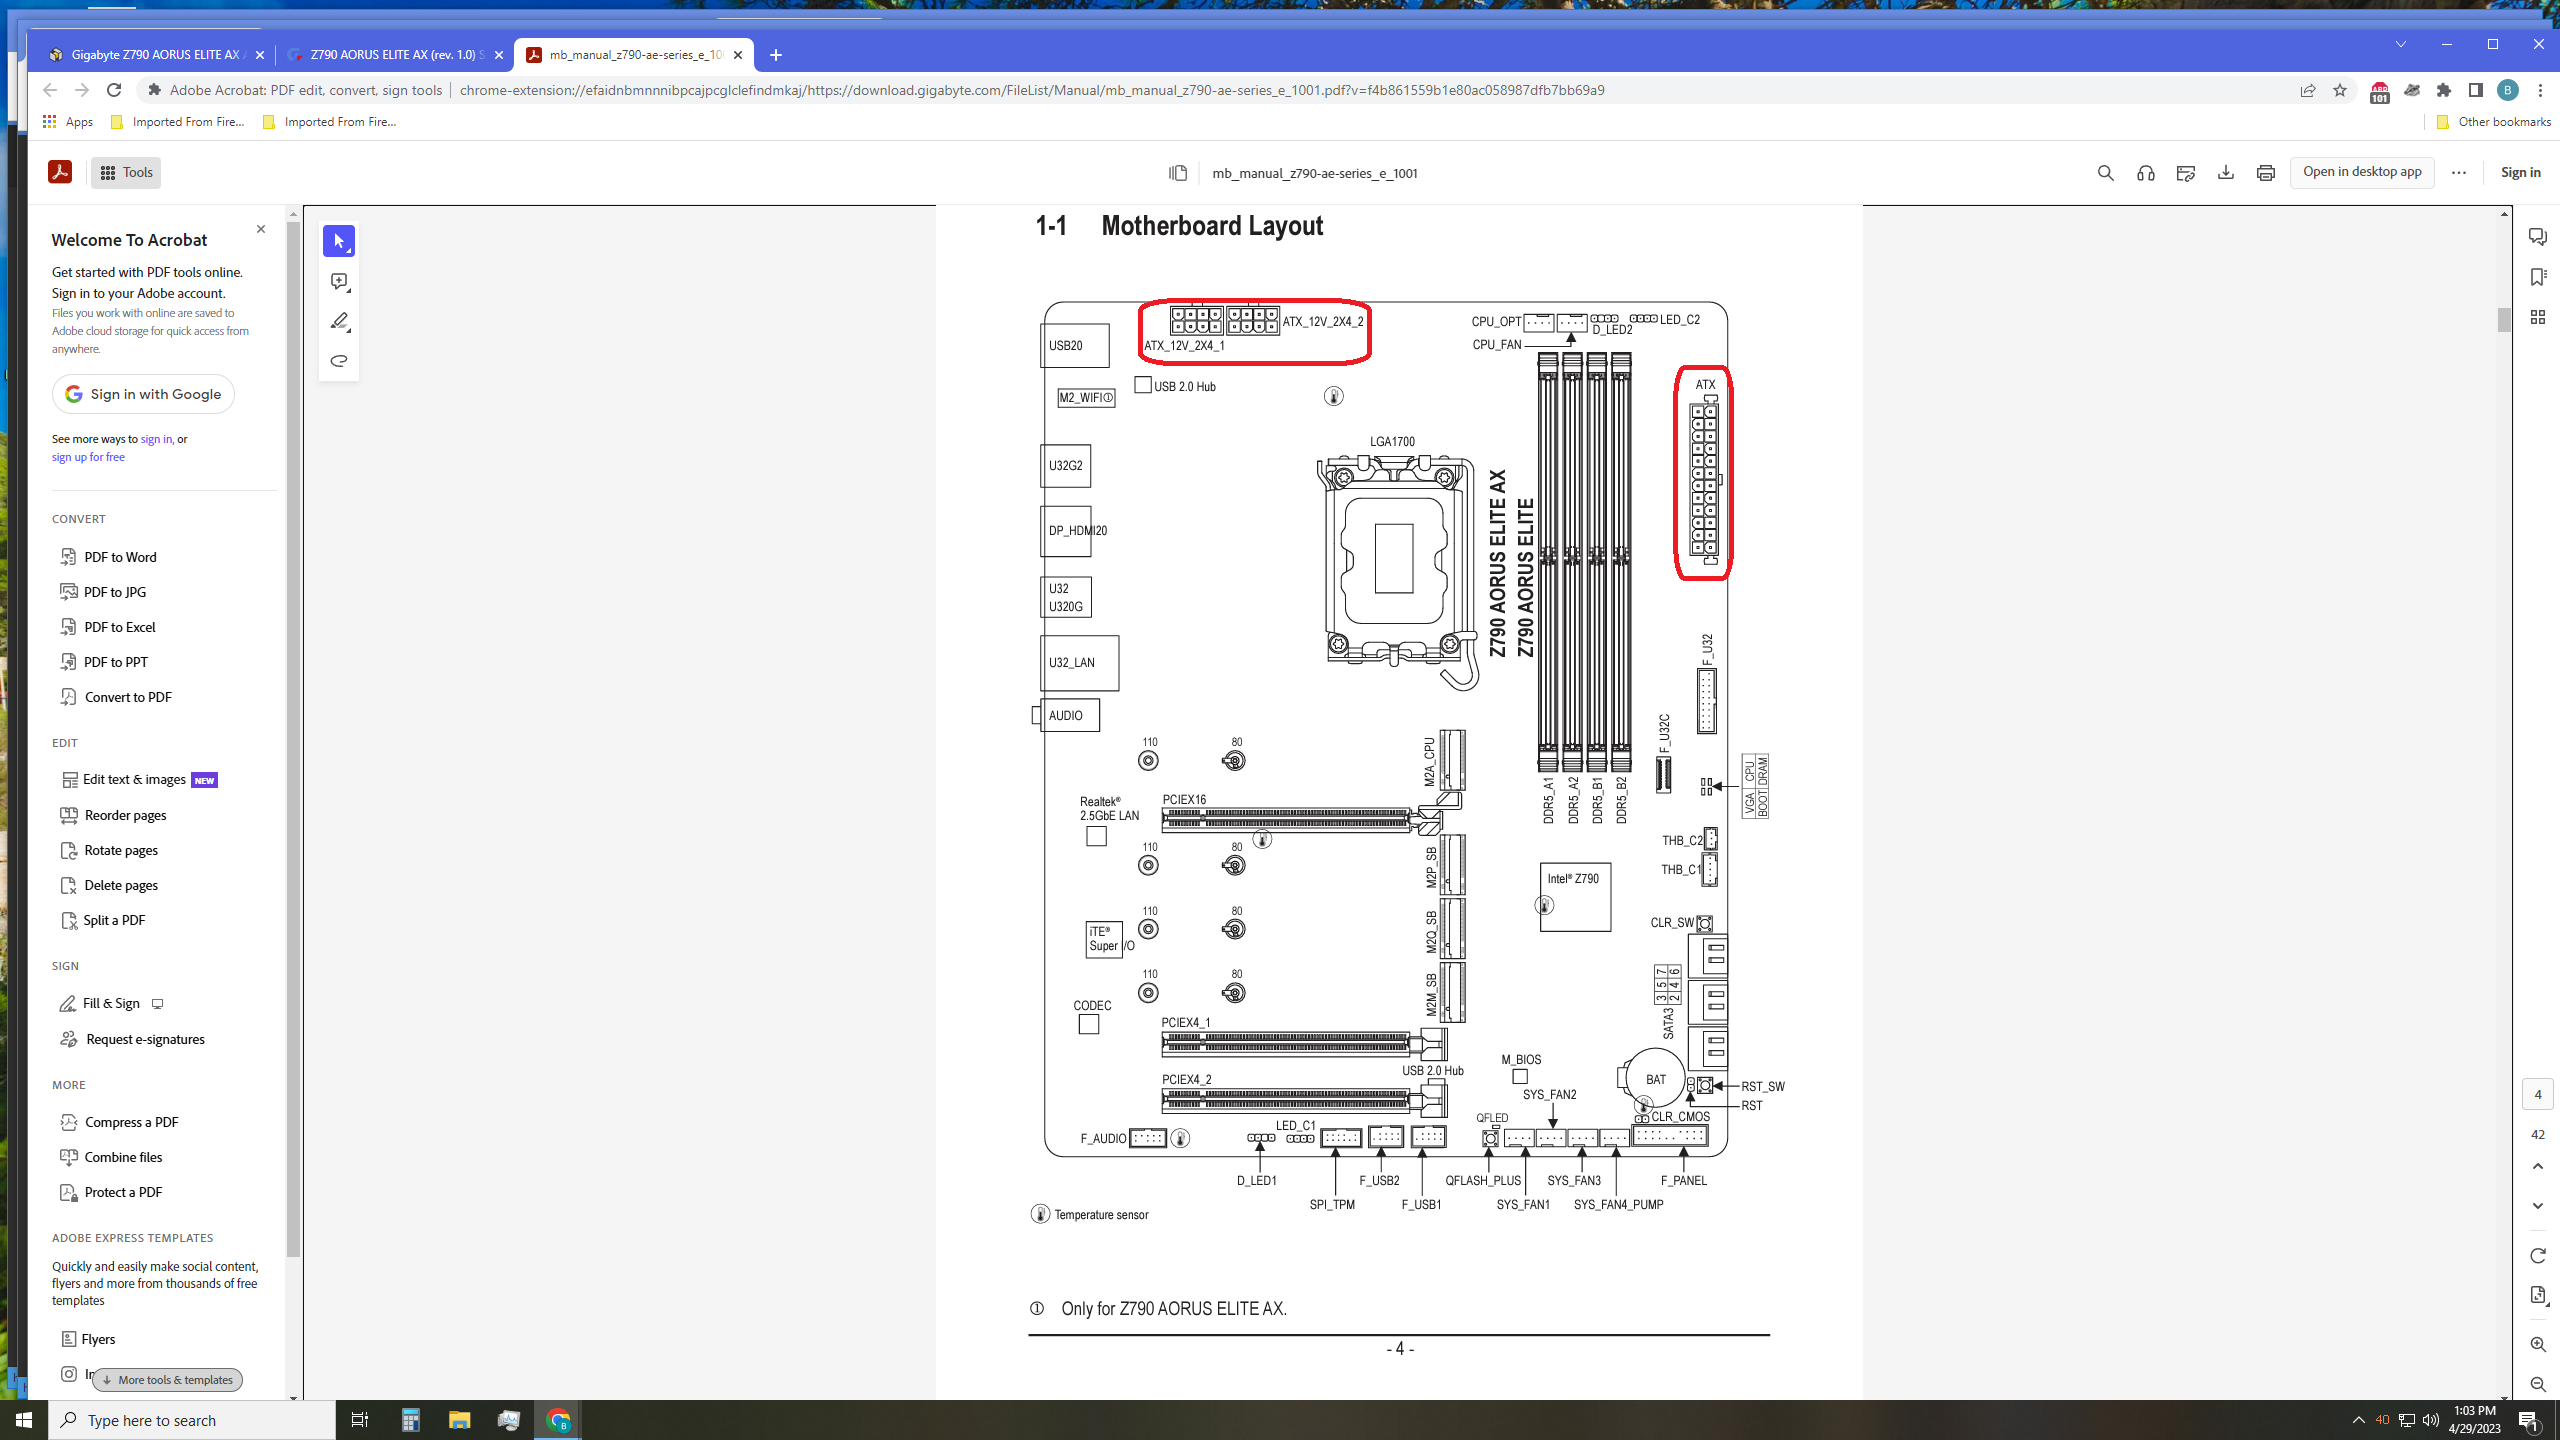The image size is (2560, 1440).
Task: Open Chrome extensions puzzle icon
Action: point(2444,90)
